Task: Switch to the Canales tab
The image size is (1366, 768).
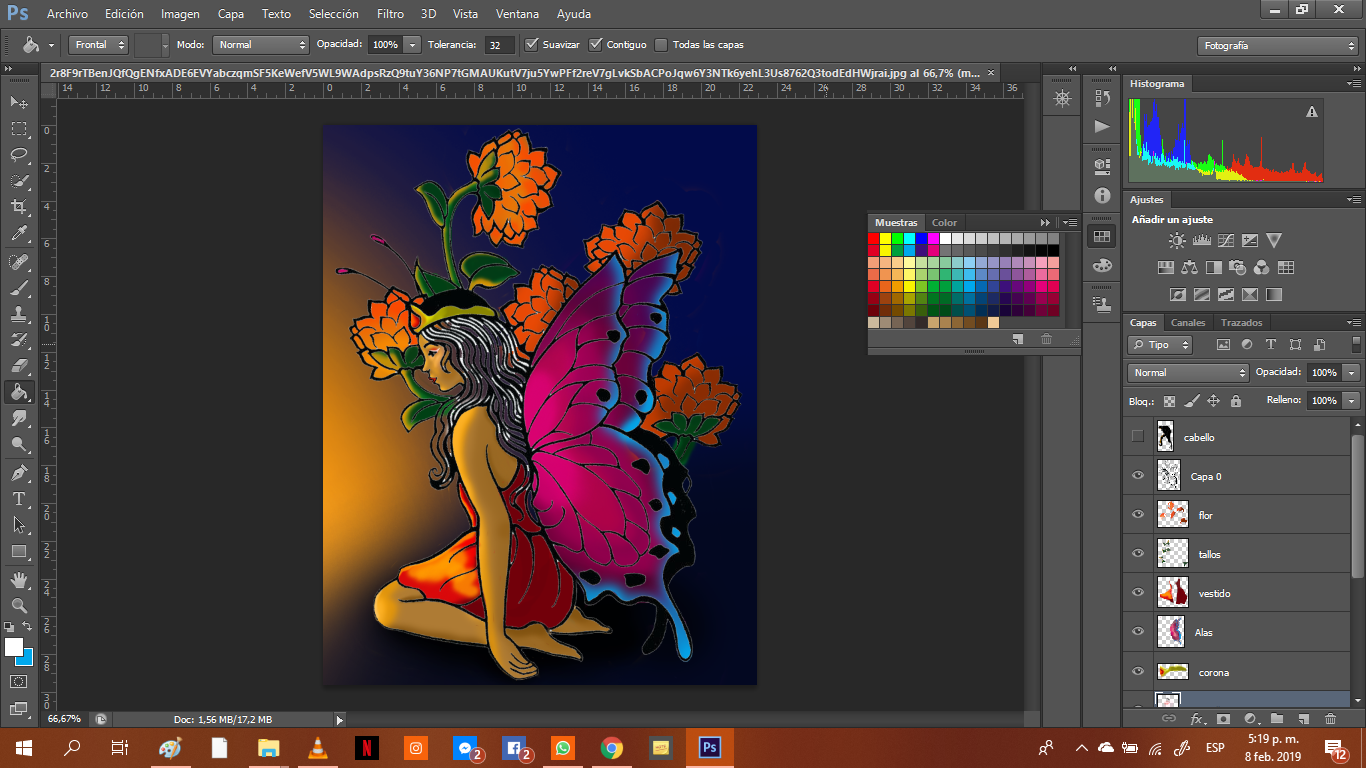Action: 1188,323
